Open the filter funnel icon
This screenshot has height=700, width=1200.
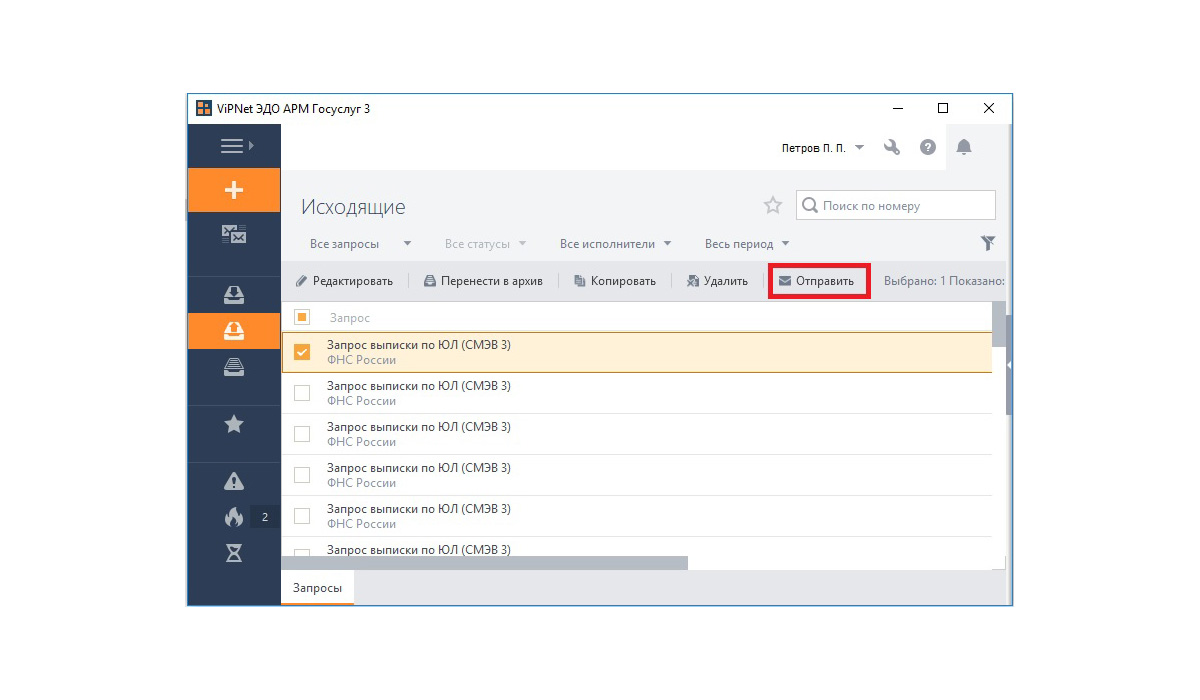(988, 243)
